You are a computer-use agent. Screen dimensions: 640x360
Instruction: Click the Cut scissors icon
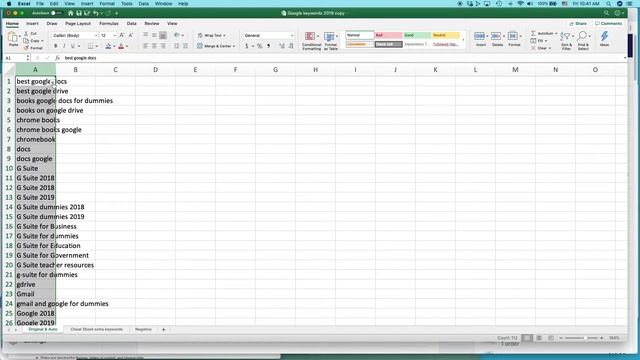click(x=26, y=33)
